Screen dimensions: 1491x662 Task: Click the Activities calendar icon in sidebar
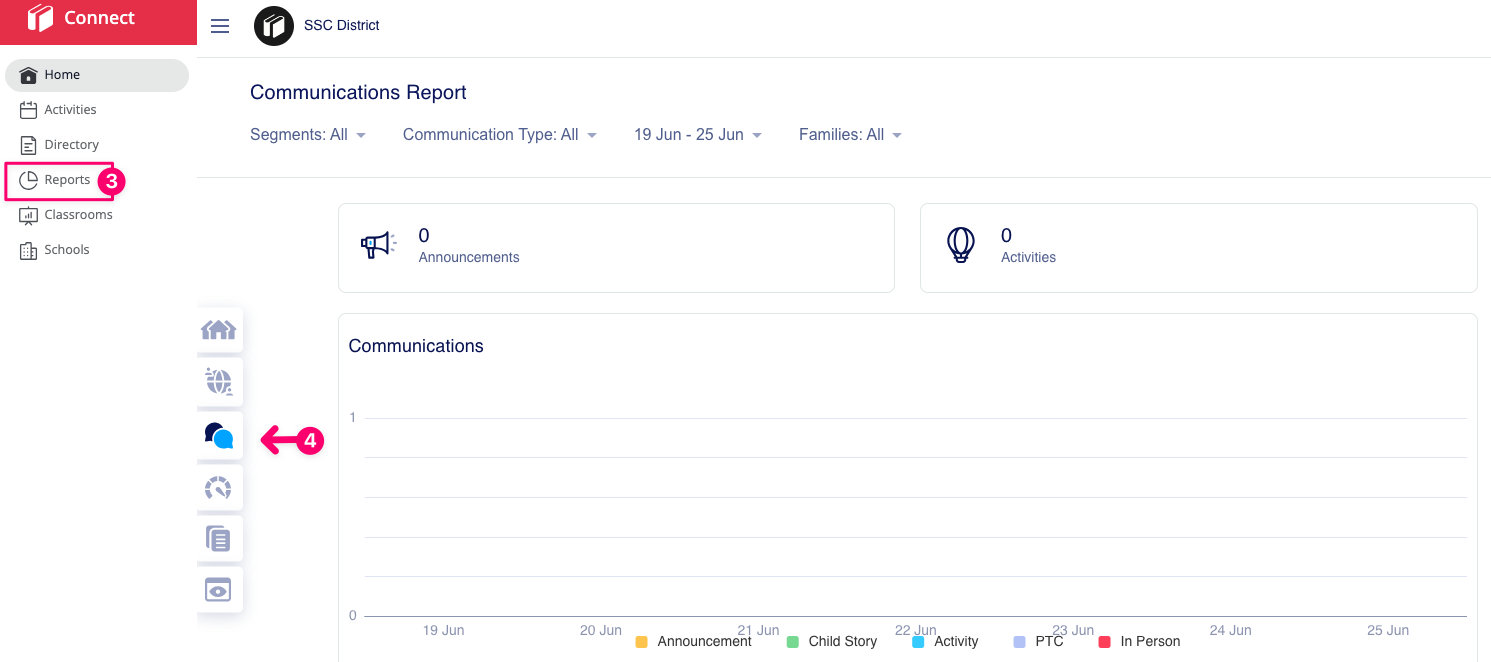tap(28, 110)
